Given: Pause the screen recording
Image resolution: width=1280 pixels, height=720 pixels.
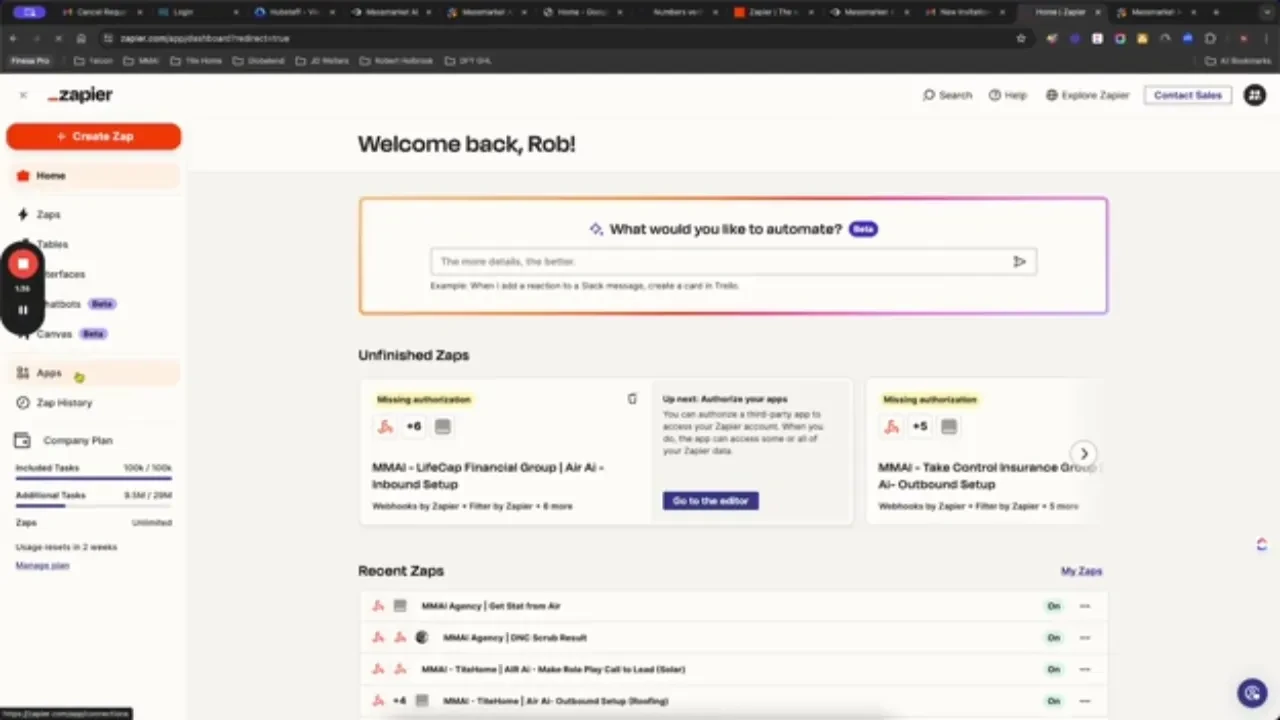Looking at the screenshot, I should point(23,310).
